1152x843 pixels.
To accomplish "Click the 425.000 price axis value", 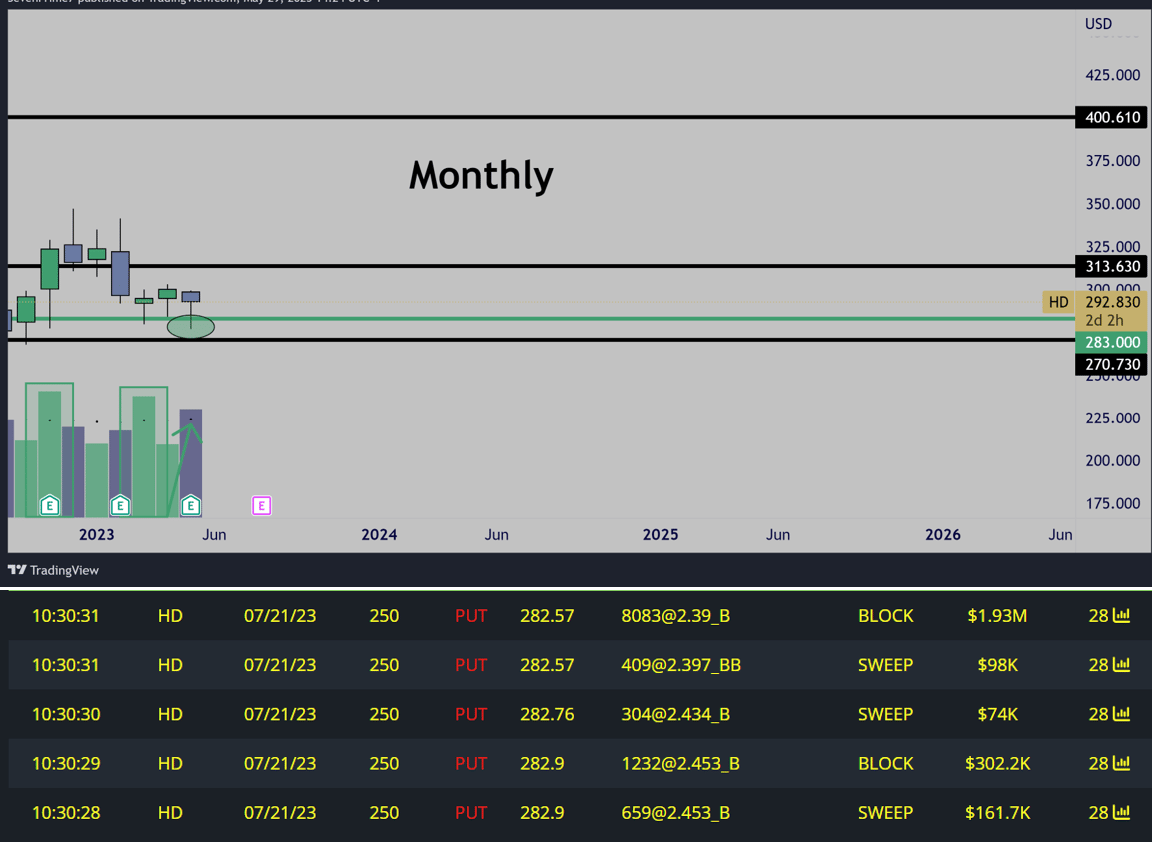I will coord(1112,75).
